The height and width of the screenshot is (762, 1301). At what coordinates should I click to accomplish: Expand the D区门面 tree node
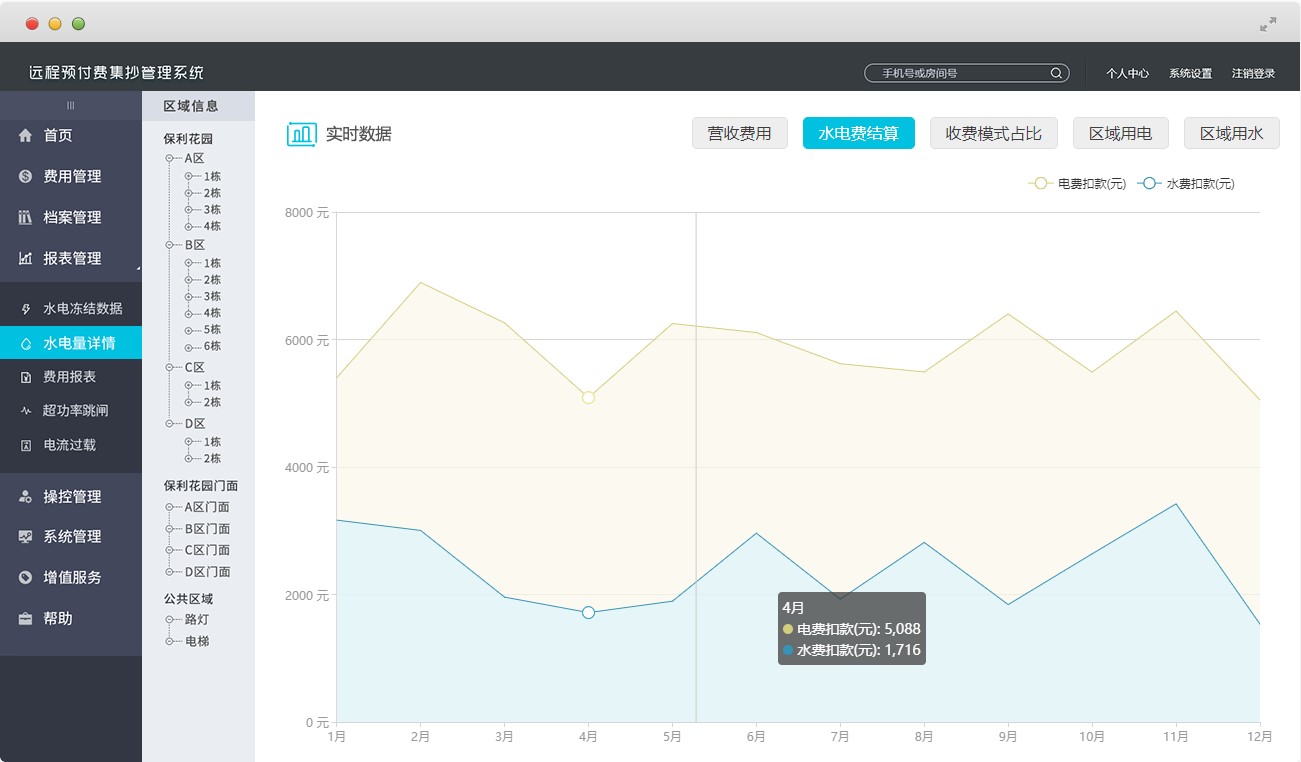[170, 572]
